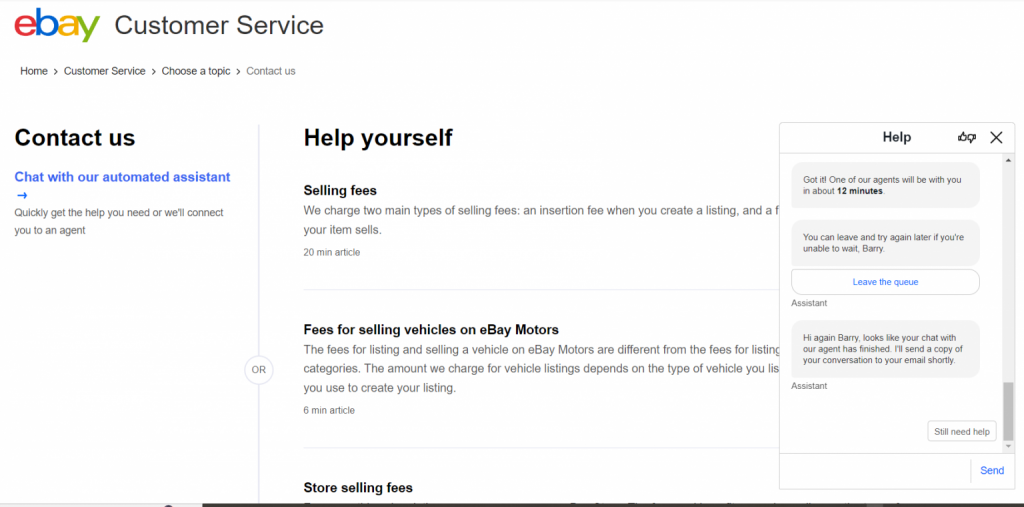Click the 20 min article label
Image resolution: width=1024 pixels, height=507 pixels.
pos(332,252)
